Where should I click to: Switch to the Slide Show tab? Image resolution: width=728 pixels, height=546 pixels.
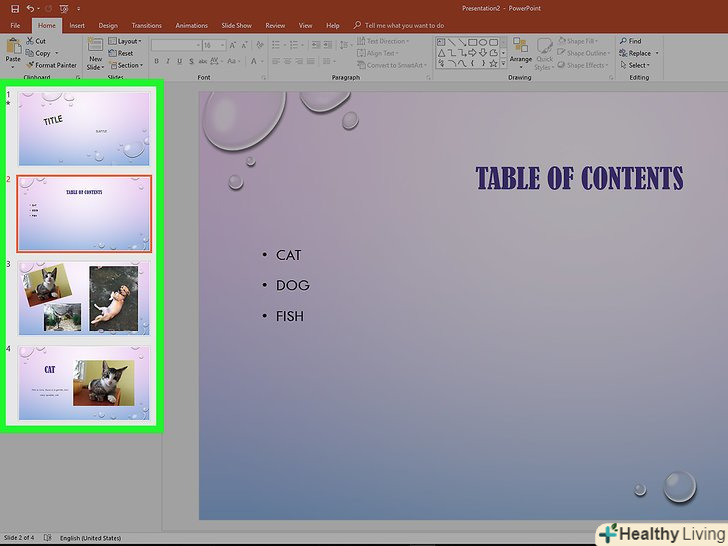click(236, 26)
